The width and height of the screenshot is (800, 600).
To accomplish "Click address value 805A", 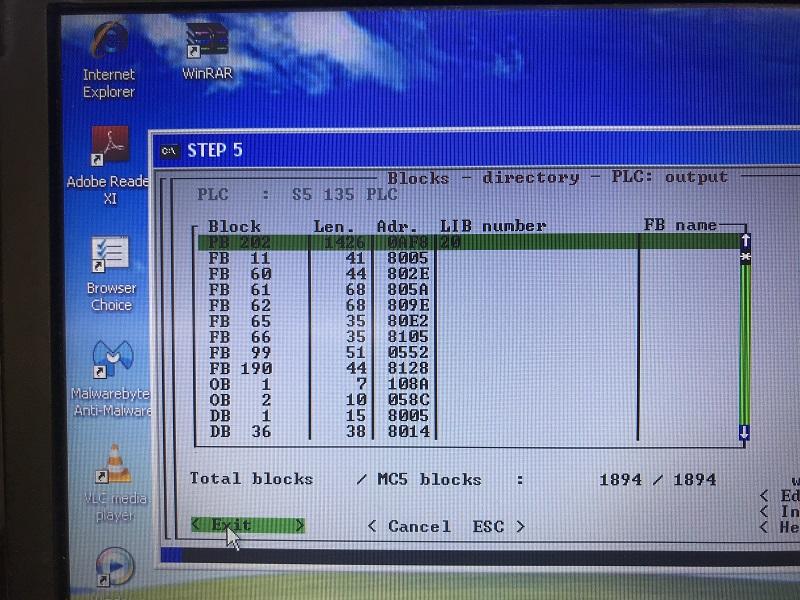I will (408, 290).
